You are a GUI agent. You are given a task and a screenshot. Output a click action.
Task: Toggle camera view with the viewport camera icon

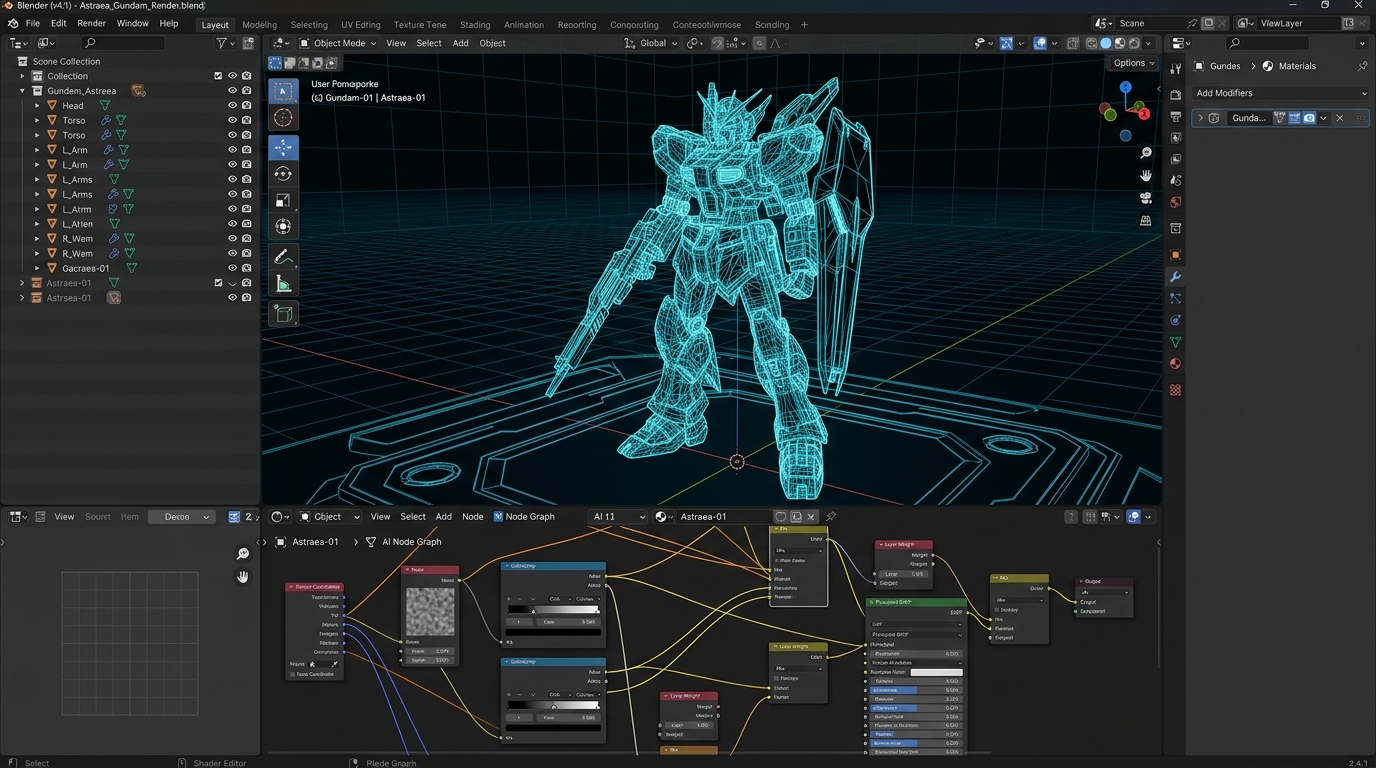1146,198
